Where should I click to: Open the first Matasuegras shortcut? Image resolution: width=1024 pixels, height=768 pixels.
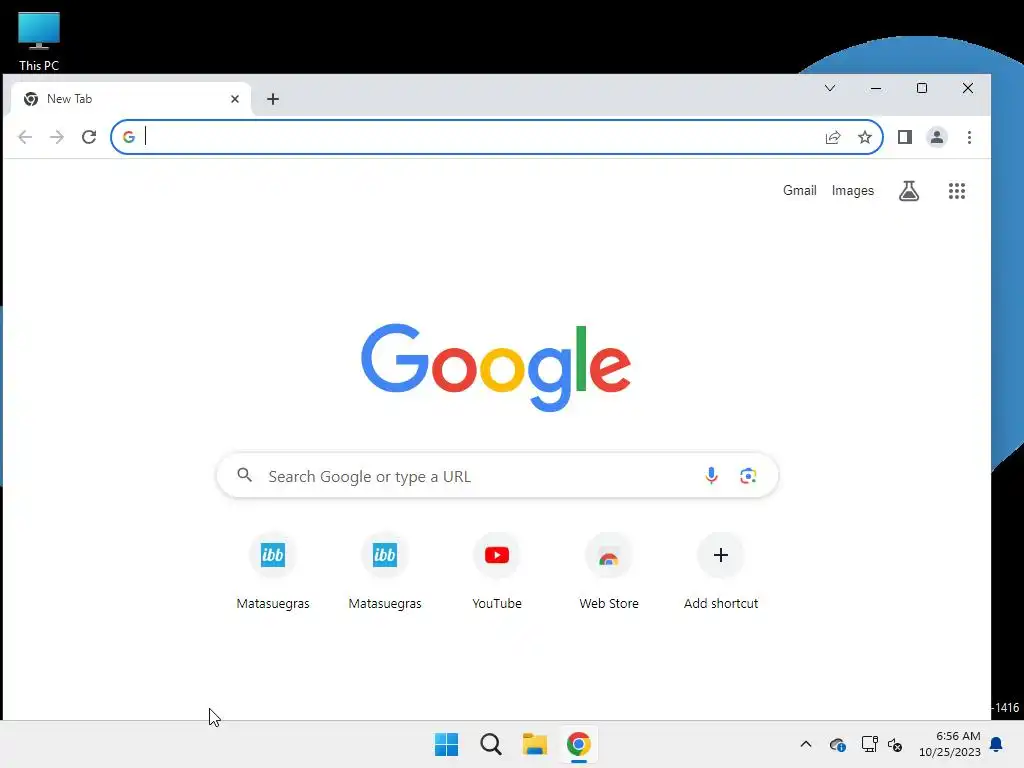273,572
